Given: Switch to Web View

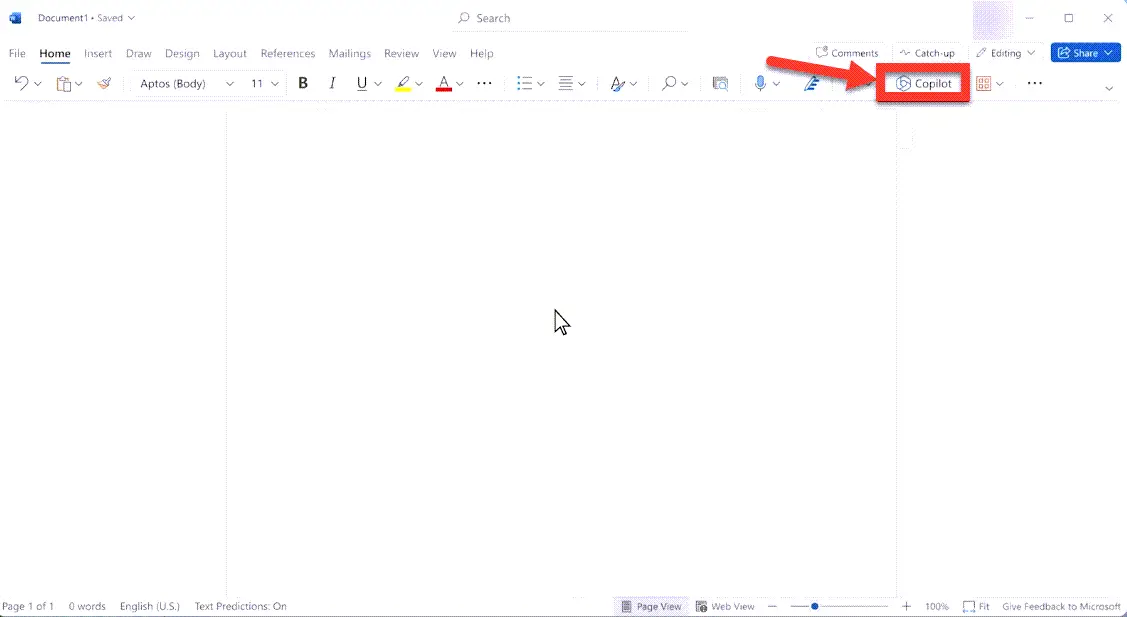Looking at the screenshot, I should click(725, 606).
